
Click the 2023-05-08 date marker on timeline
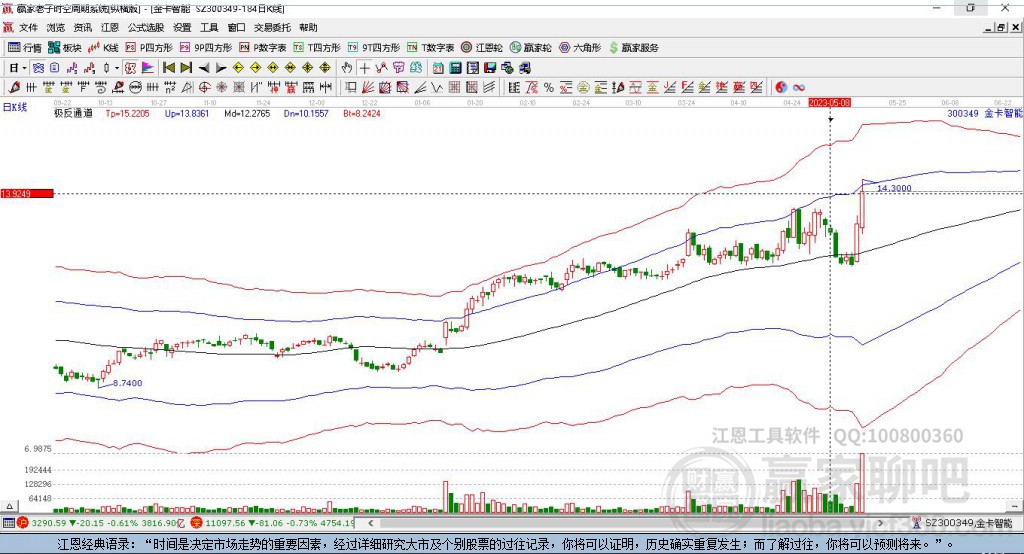pos(829,102)
